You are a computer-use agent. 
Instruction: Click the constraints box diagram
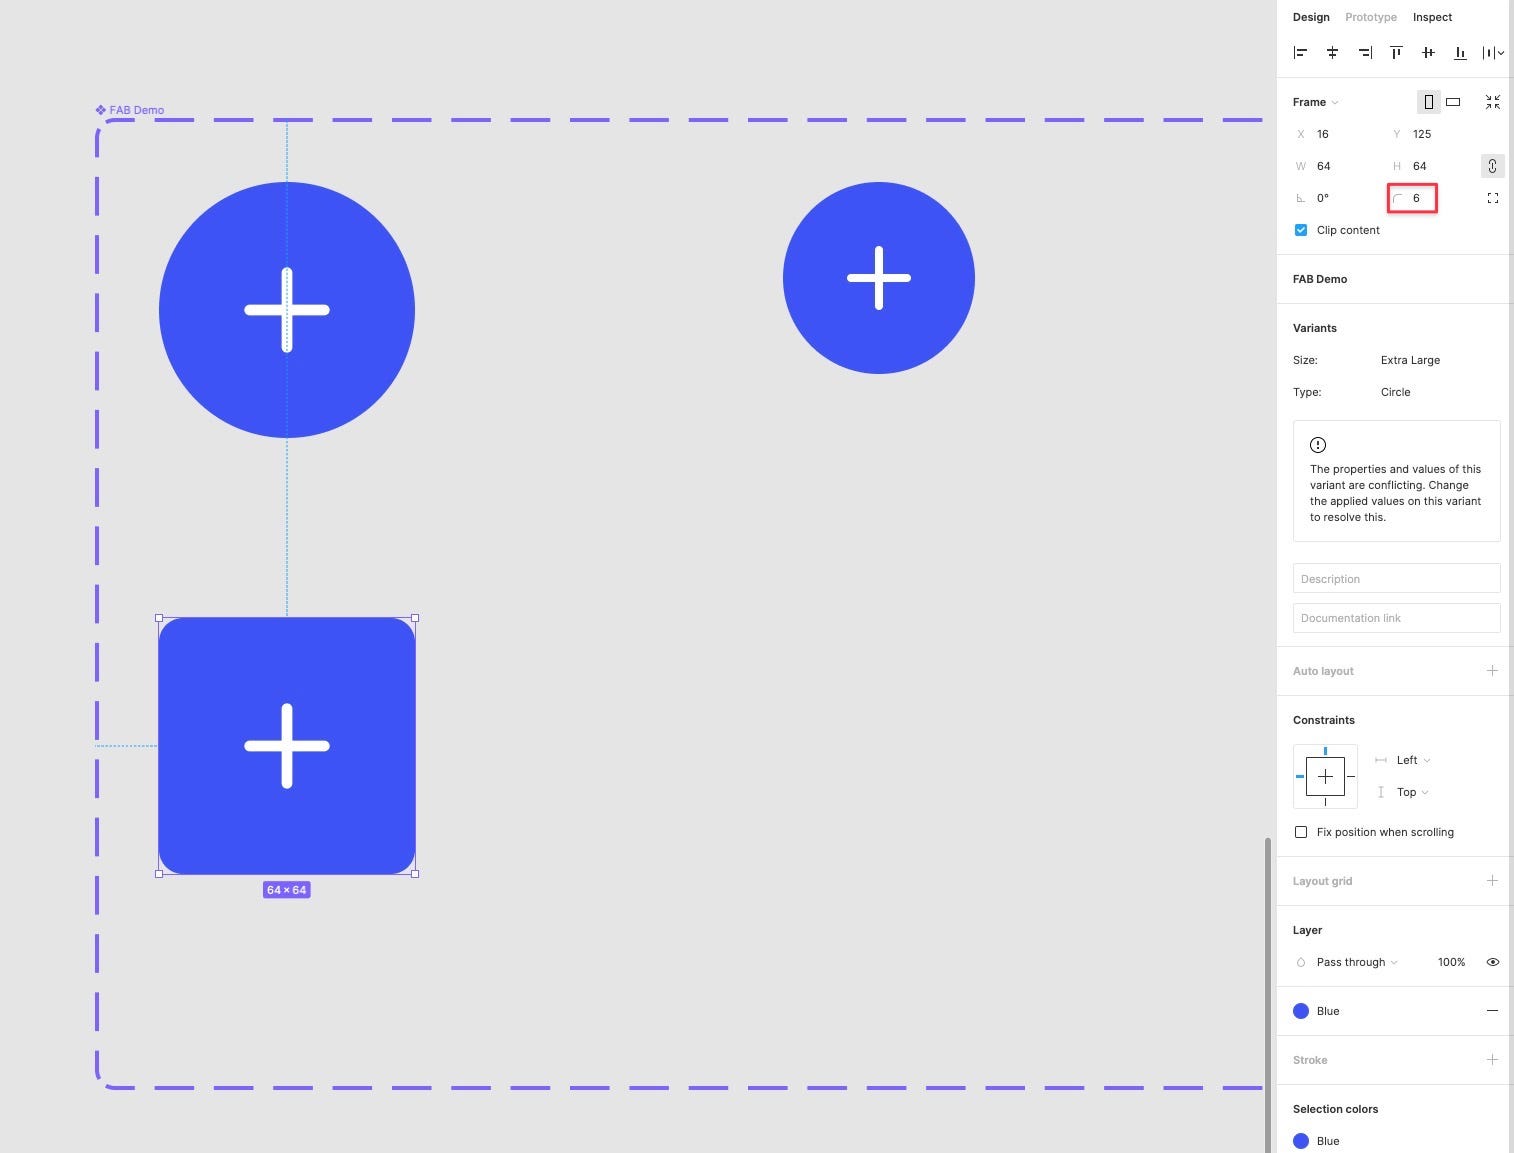(1325, 776)
